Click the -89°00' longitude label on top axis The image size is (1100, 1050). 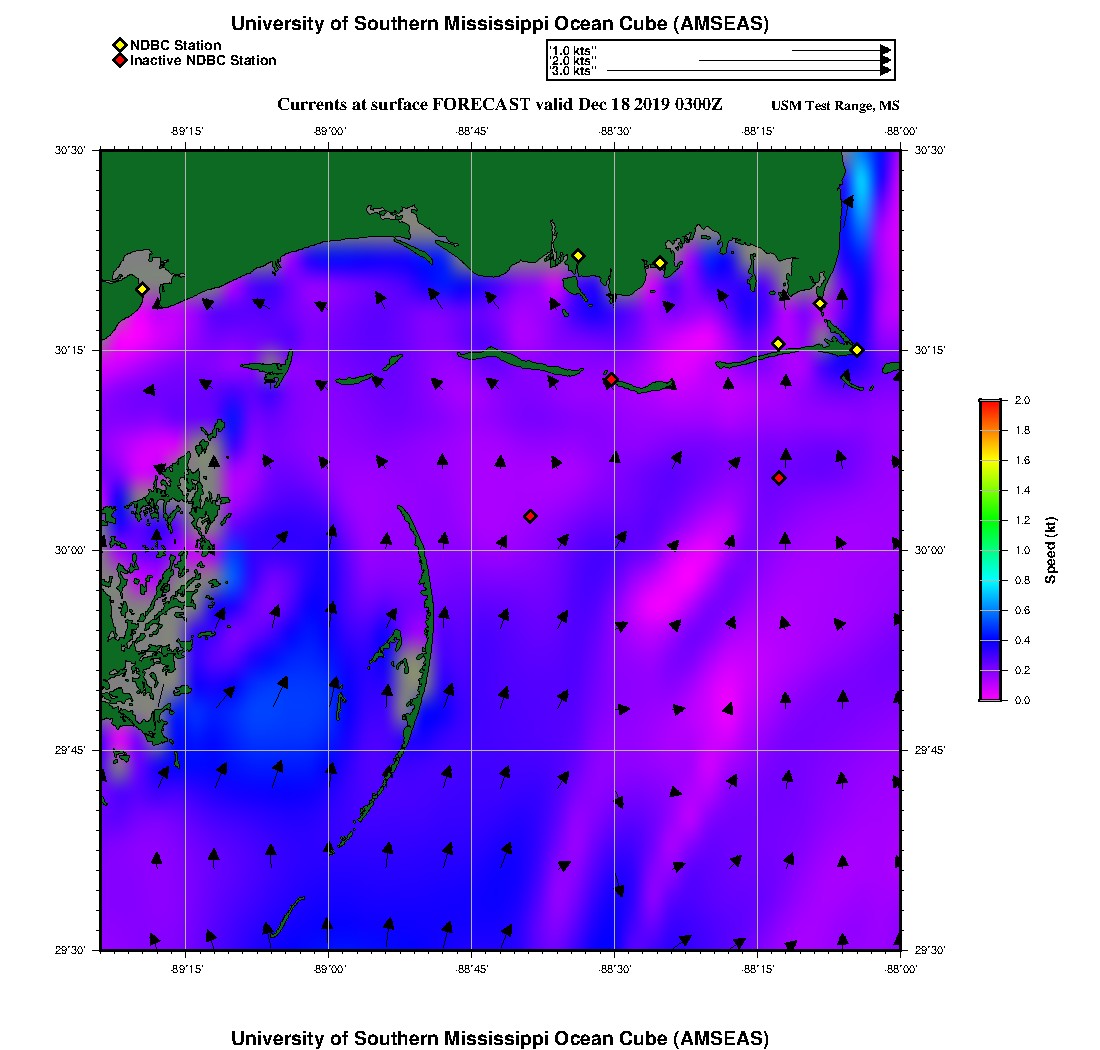(329, 131)
